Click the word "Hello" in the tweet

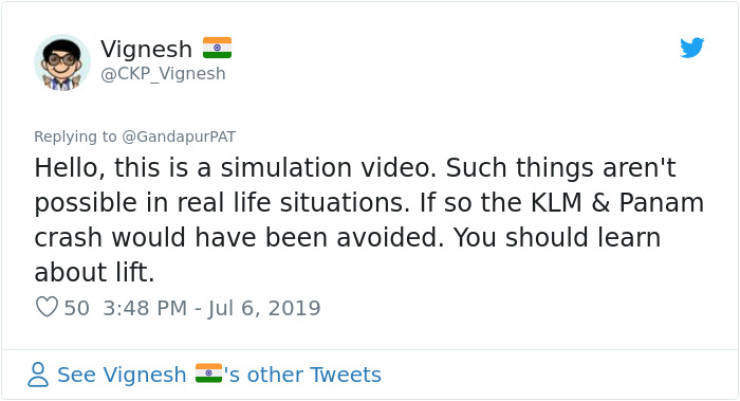[x=65, y=165]
